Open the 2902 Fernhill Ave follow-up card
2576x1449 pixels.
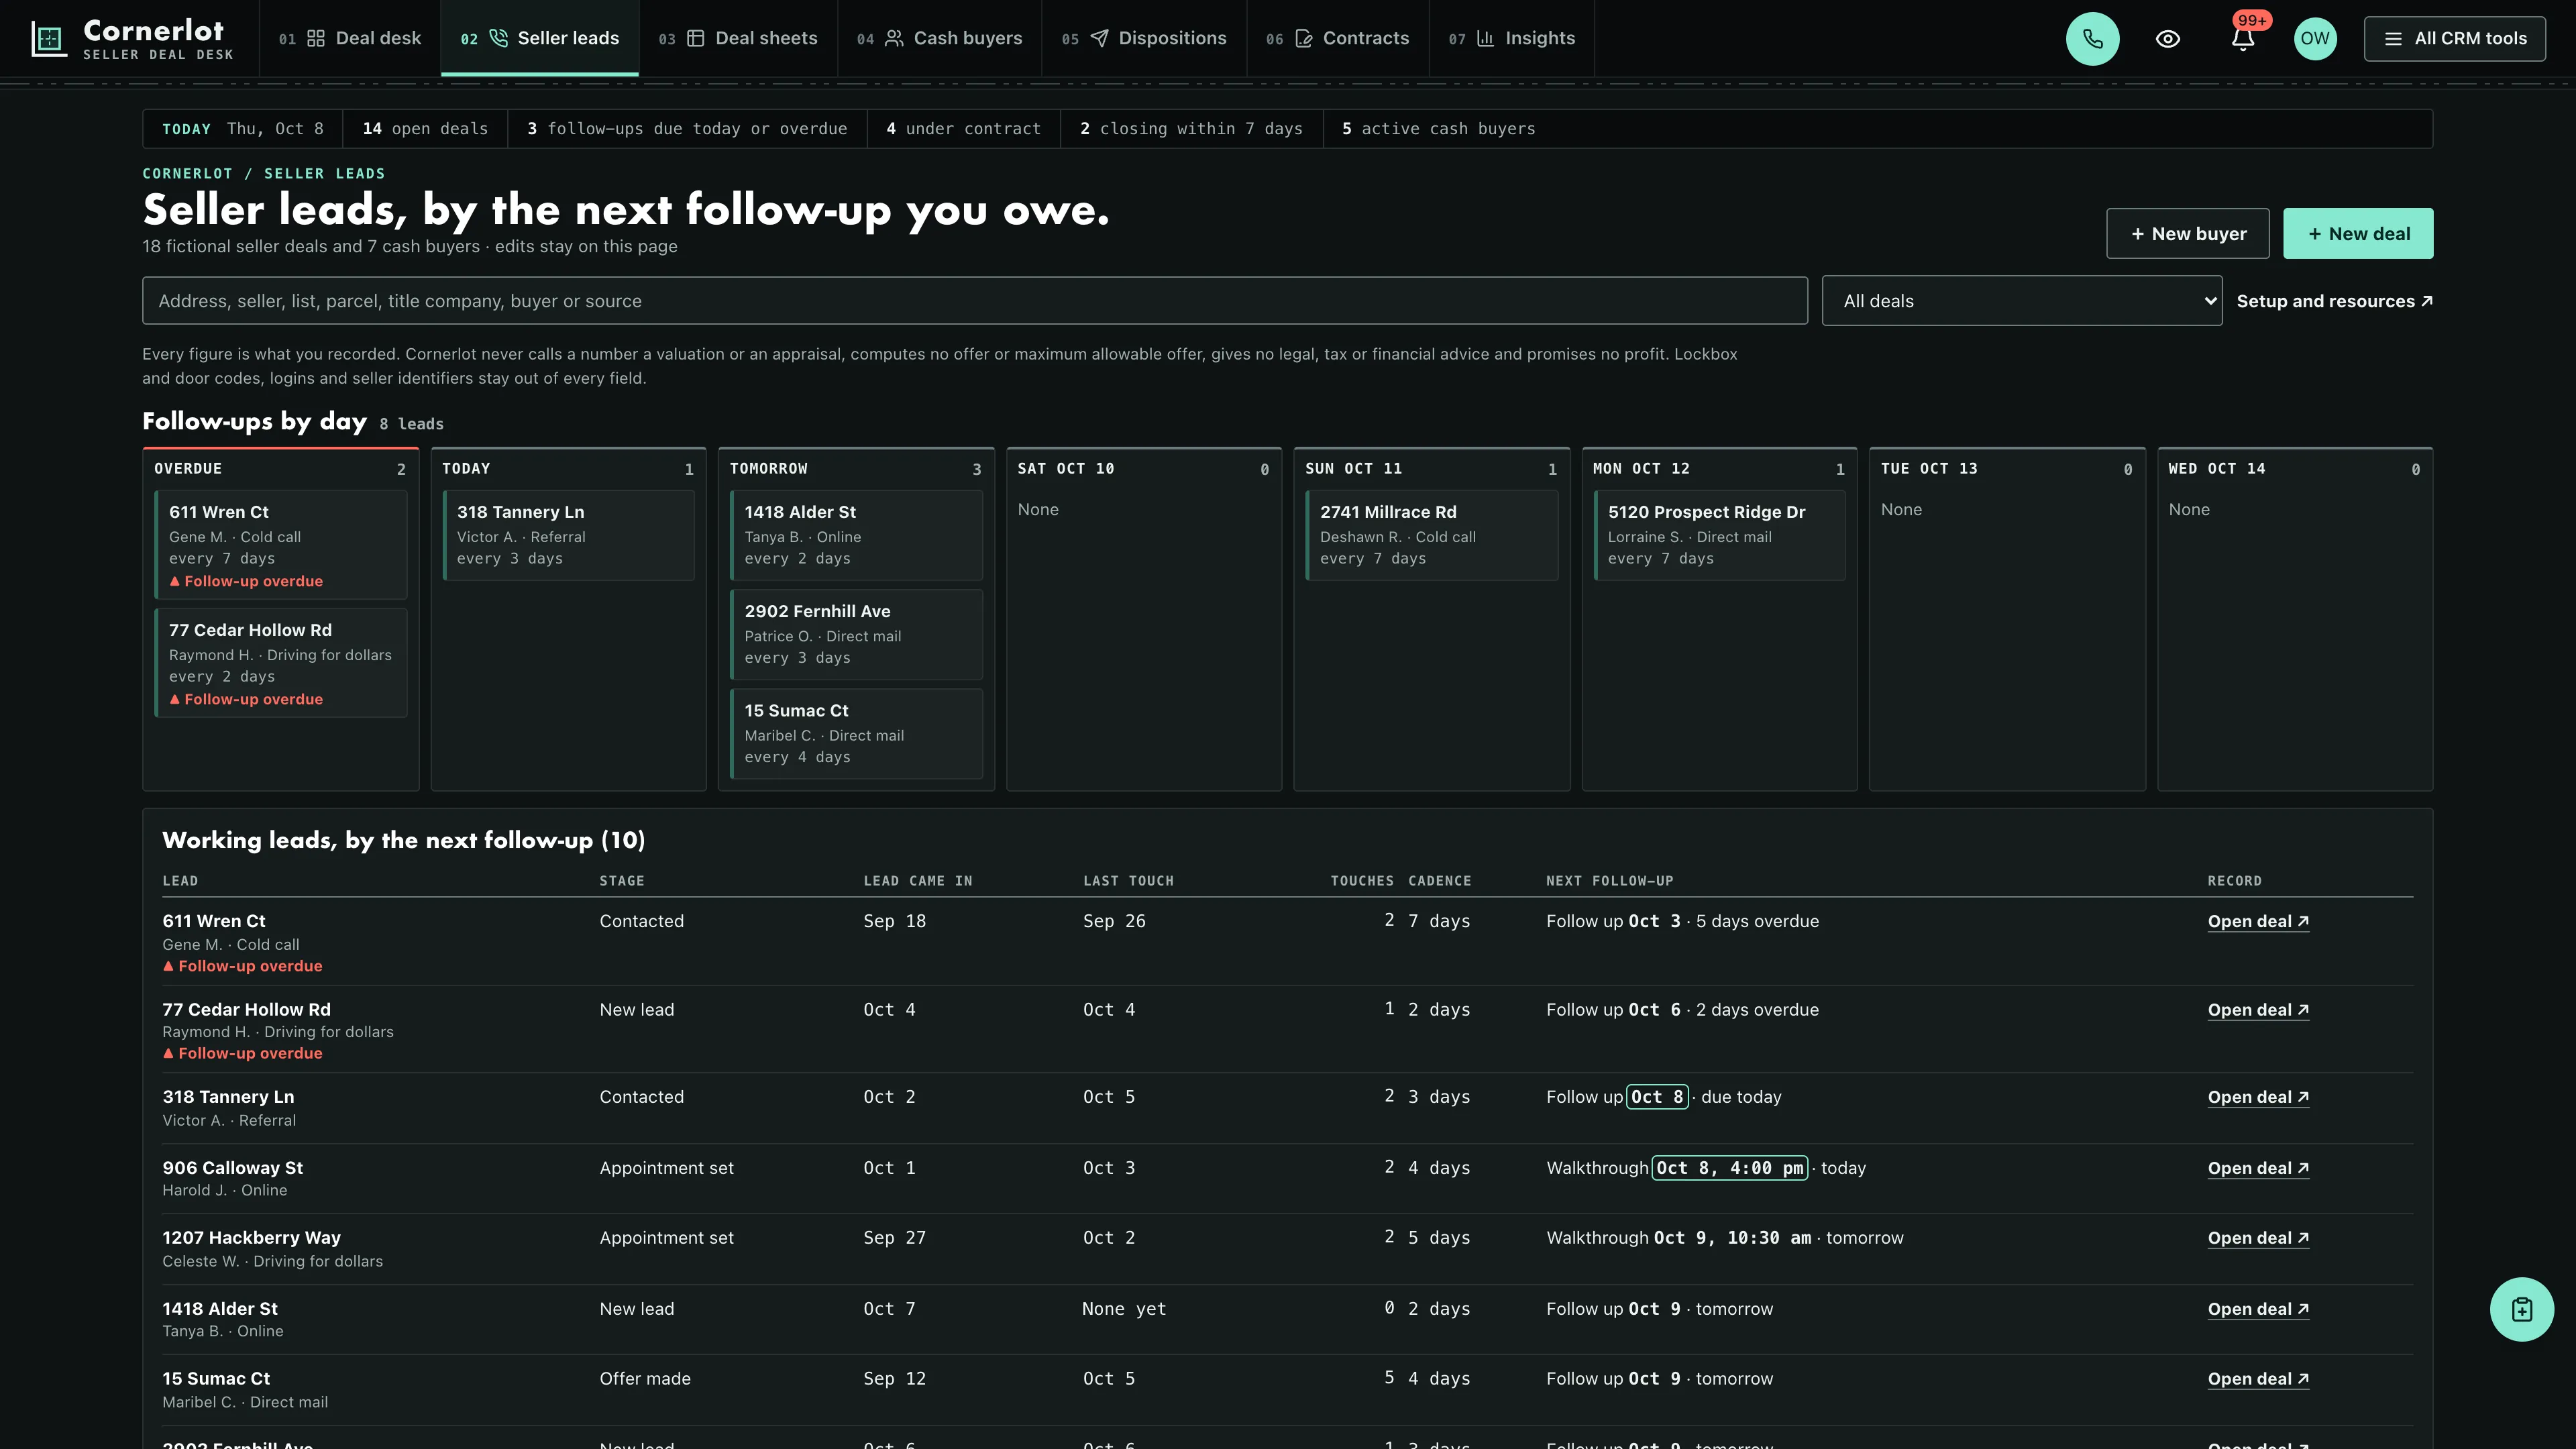[856, 634]
